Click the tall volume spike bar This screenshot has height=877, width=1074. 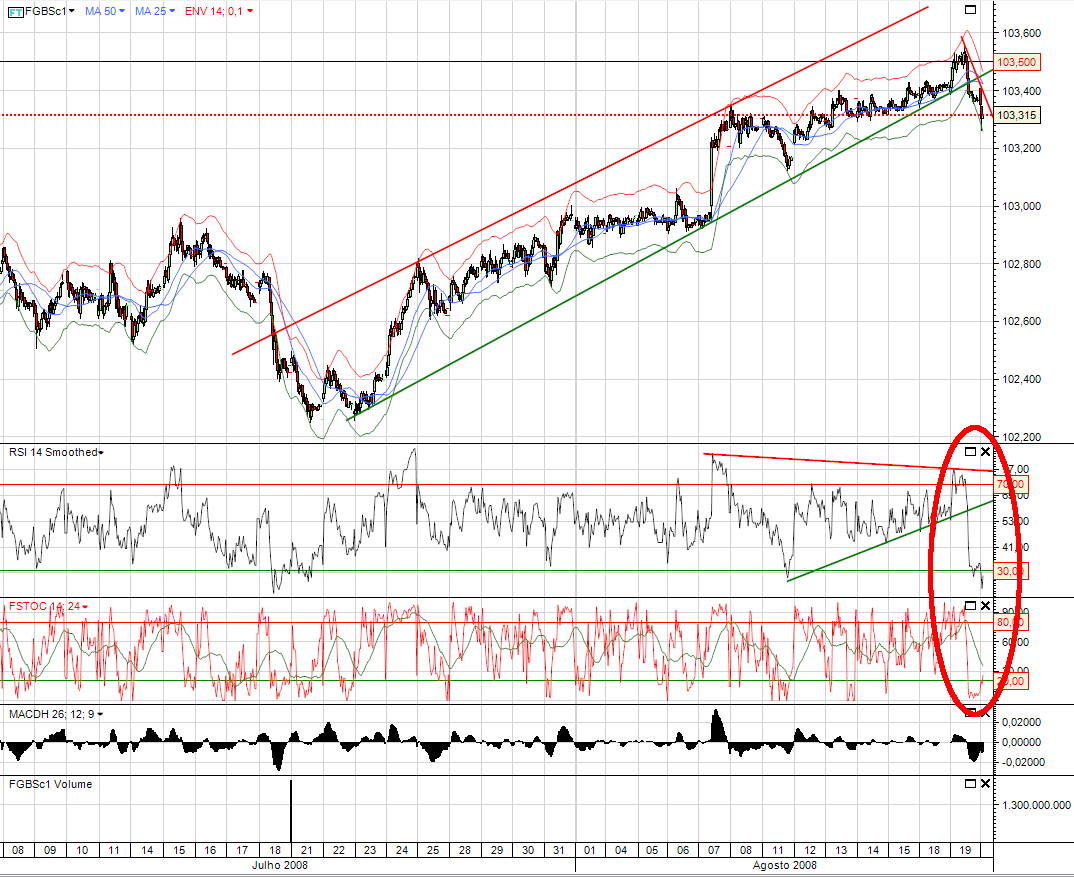tap(291, 811)
